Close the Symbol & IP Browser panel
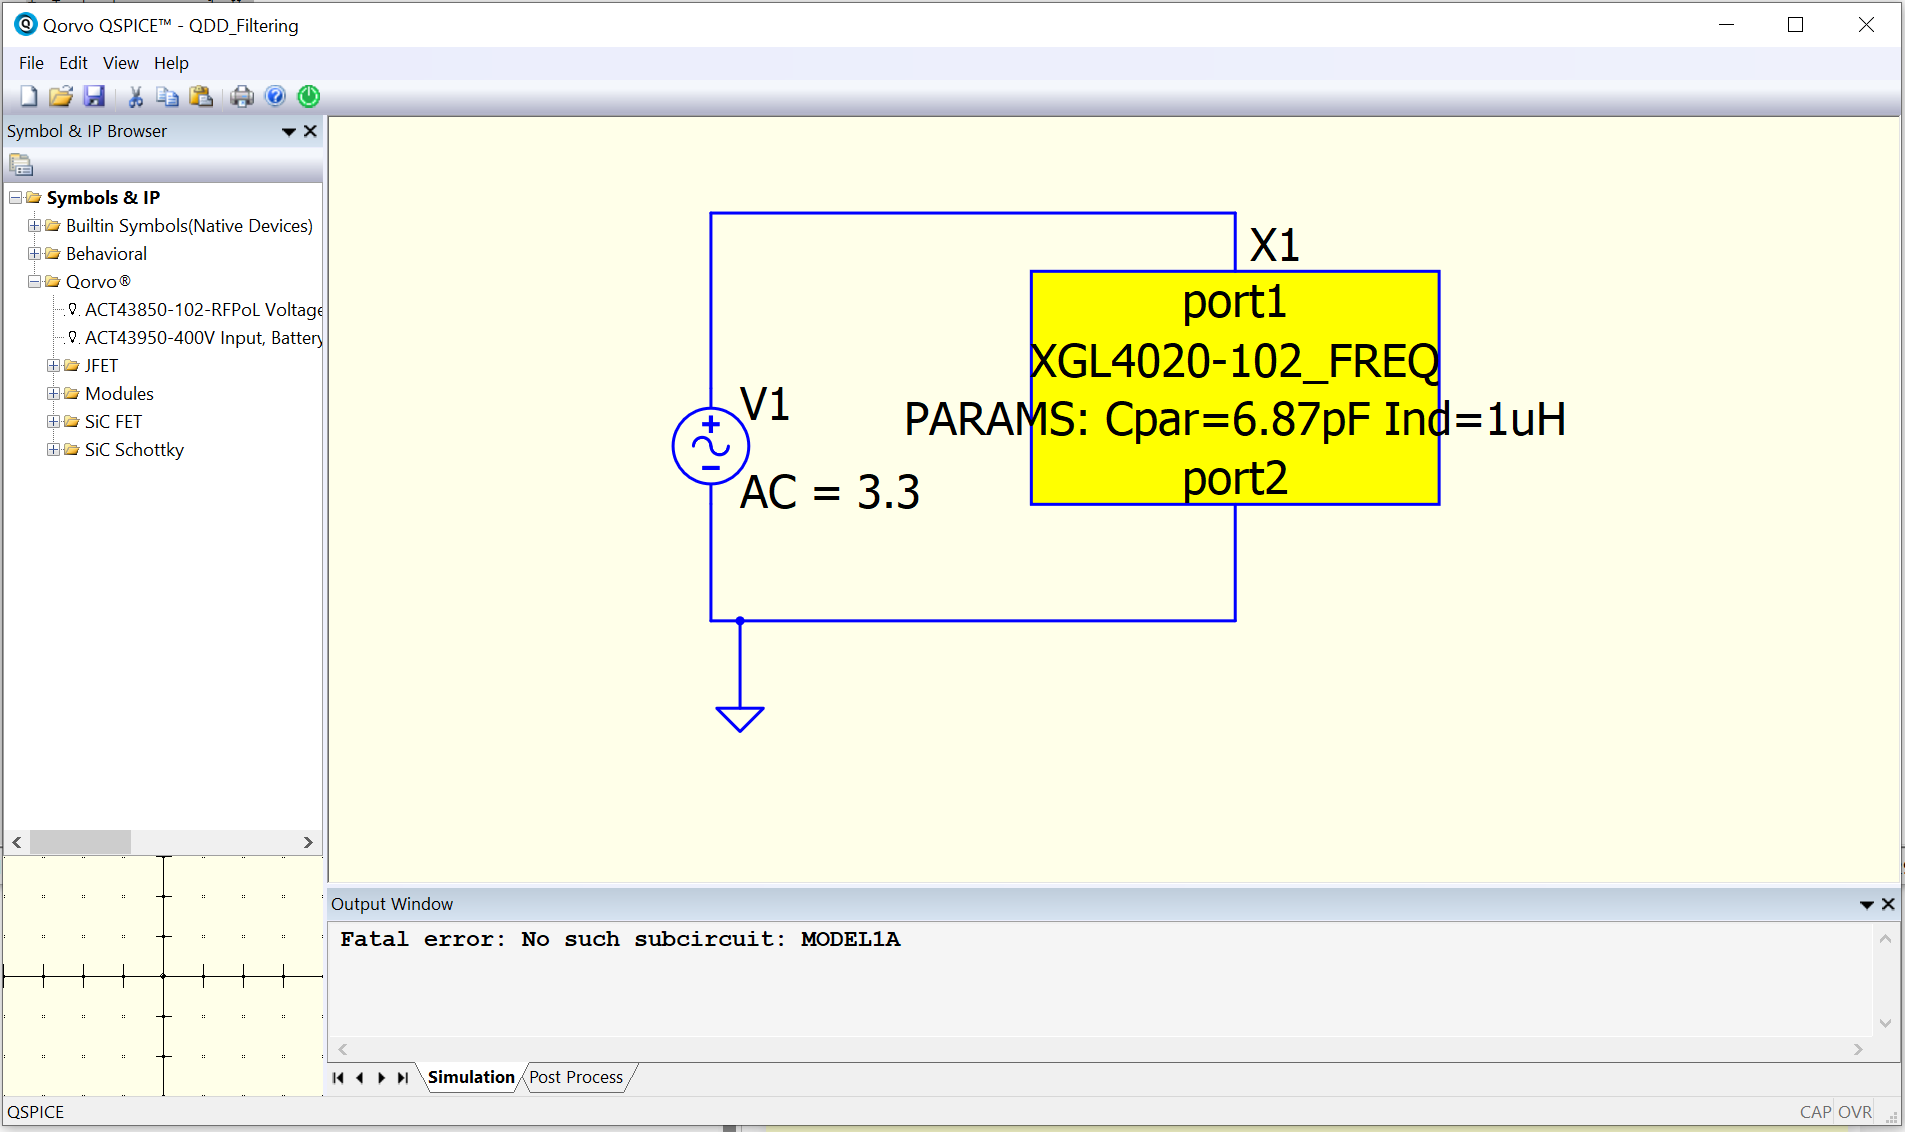Image resolution: width=1905 pixels, height=1132 pixels. [310, 131]
